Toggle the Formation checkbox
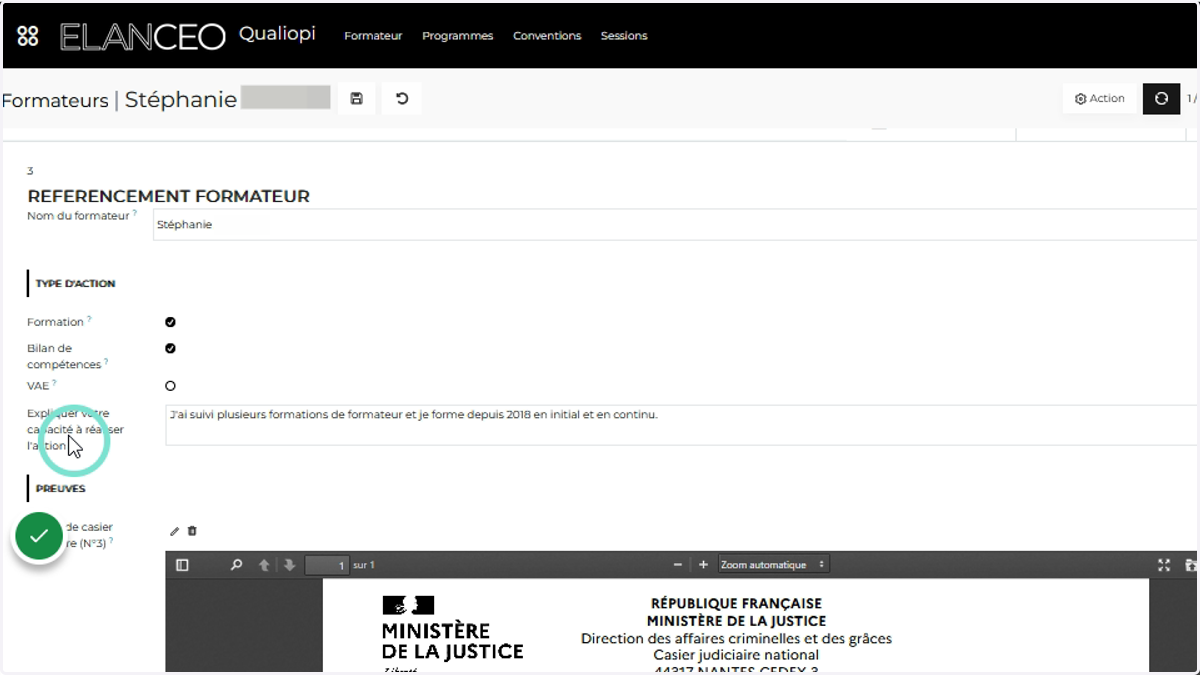1200x675 pixels. coord(170,322)
